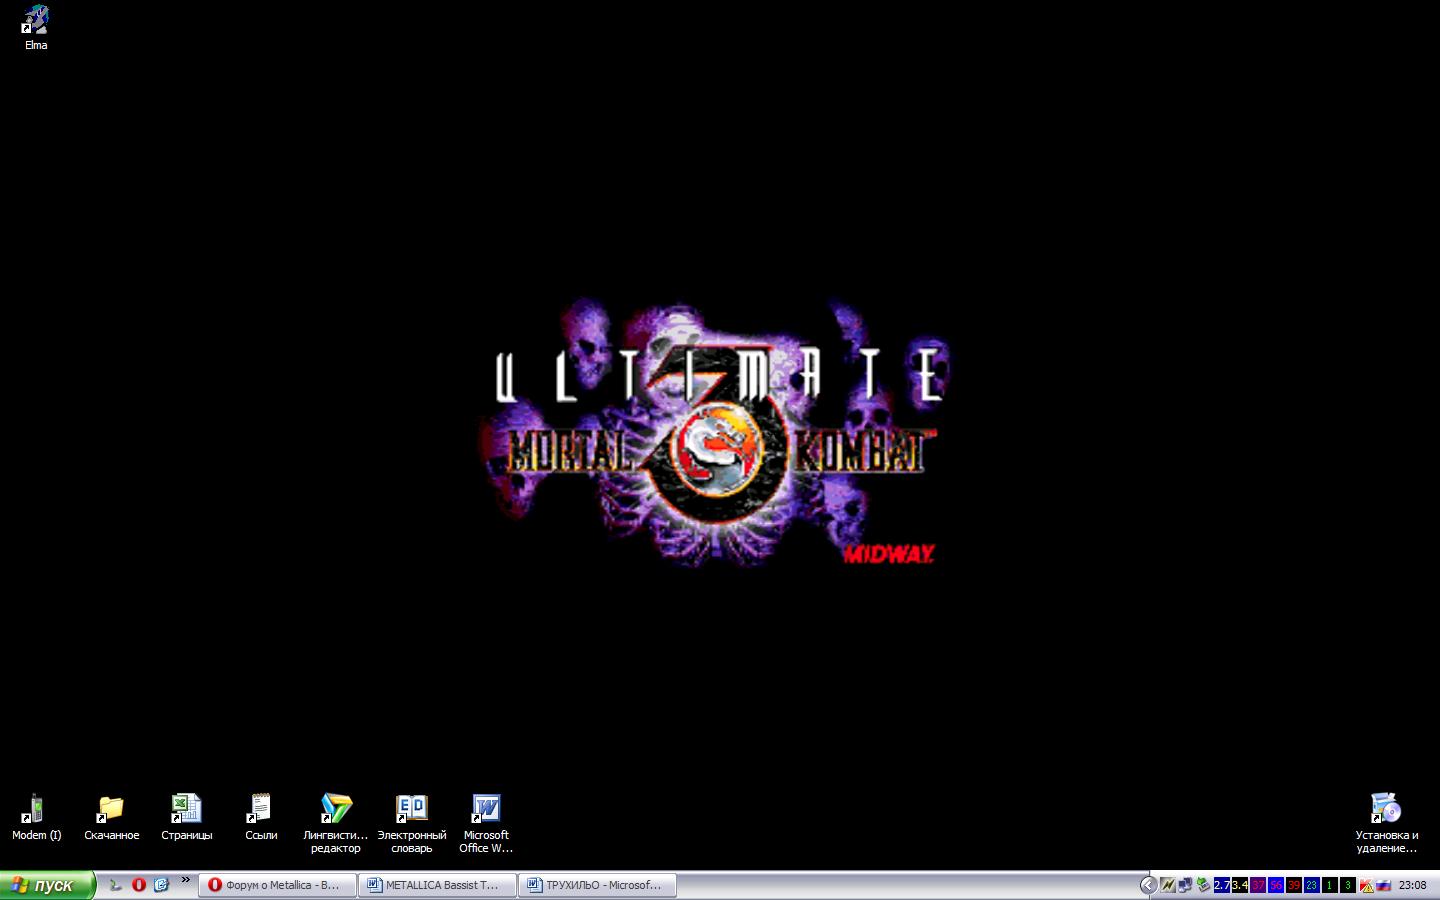This screenshot has height=900, width=1440.
Task: Open the Ссылки notepad file icon
Action: click(x=261, y=808)
